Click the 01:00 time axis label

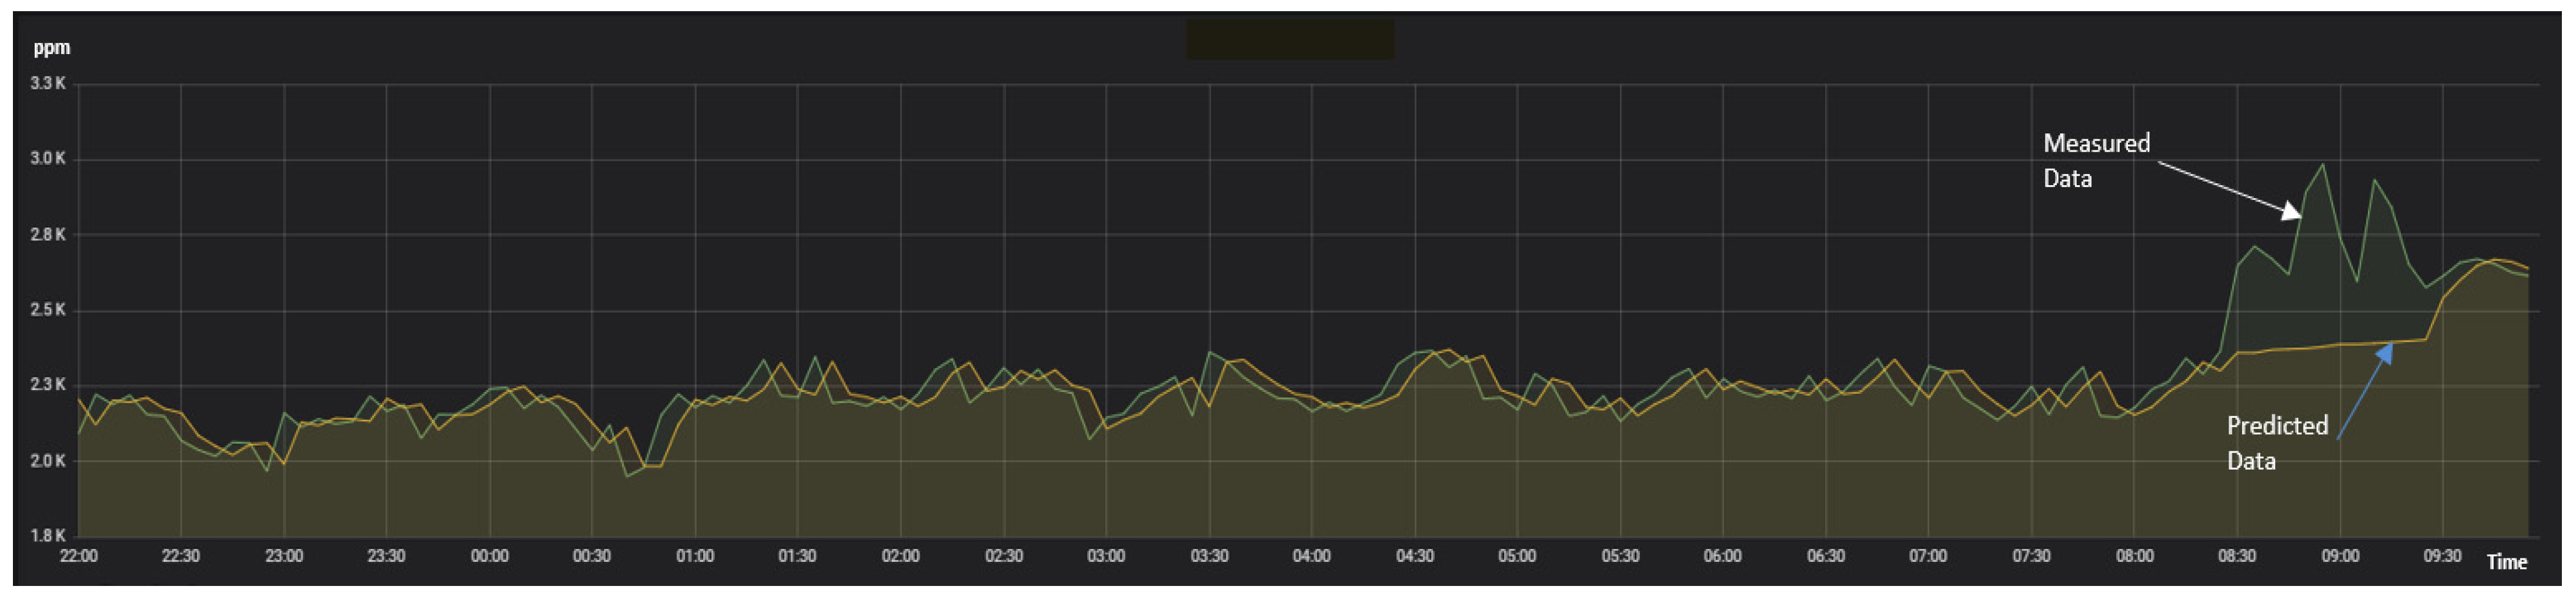[695, 556]
